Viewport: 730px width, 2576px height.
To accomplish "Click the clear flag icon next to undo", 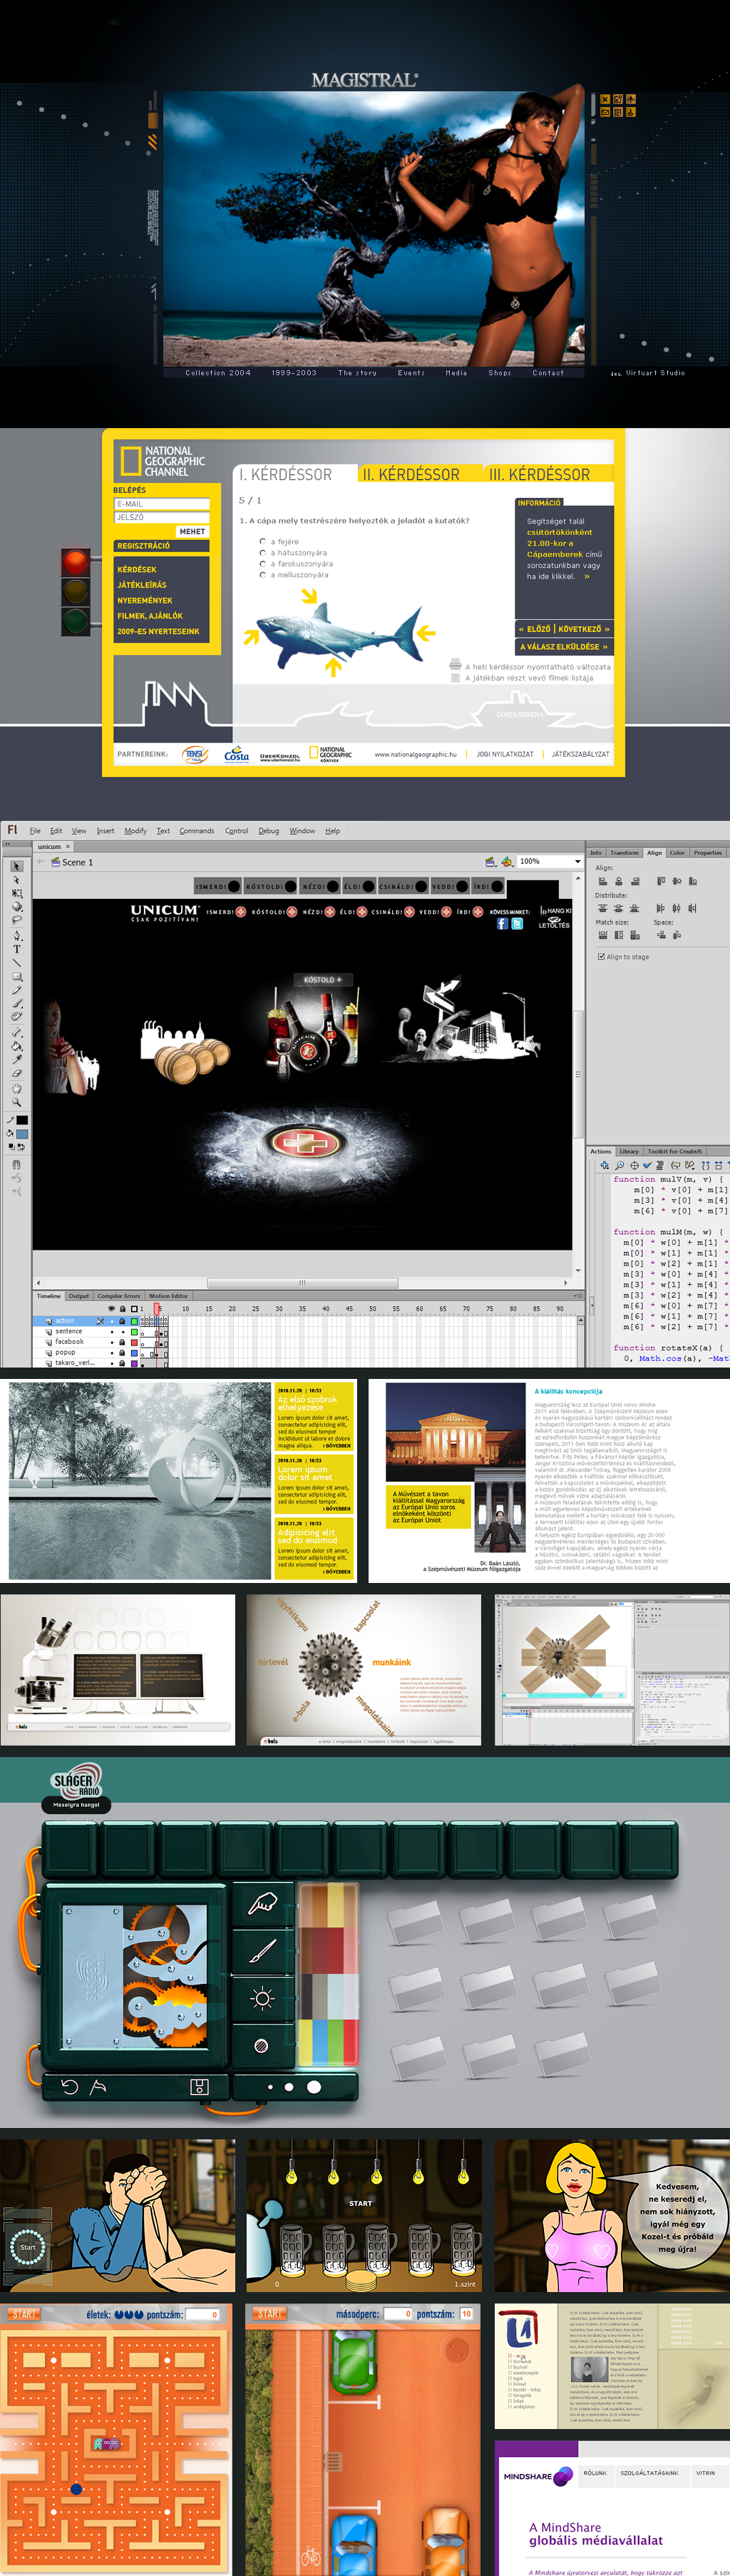I will 97,2087.
